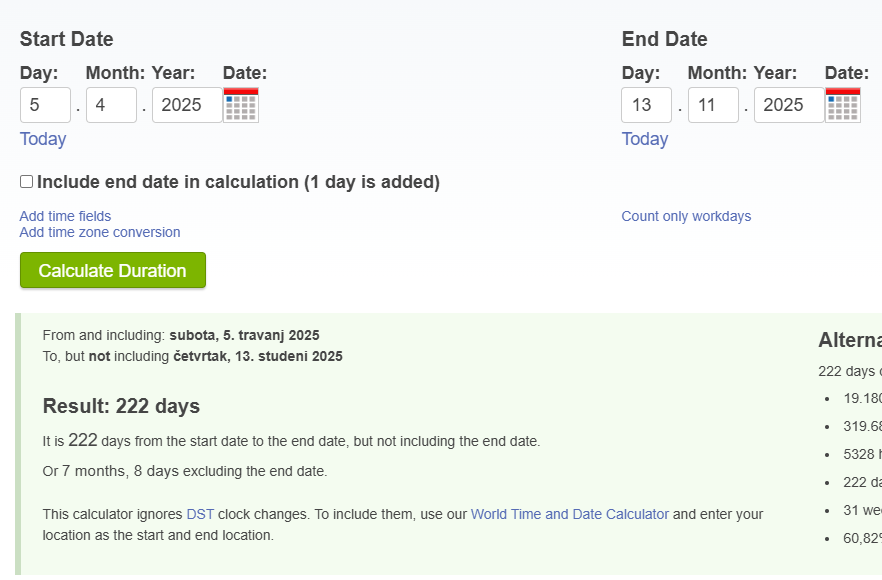Focus the End Date Day field
The width and height of the screenshot is (882, 580).
[647, 105]
